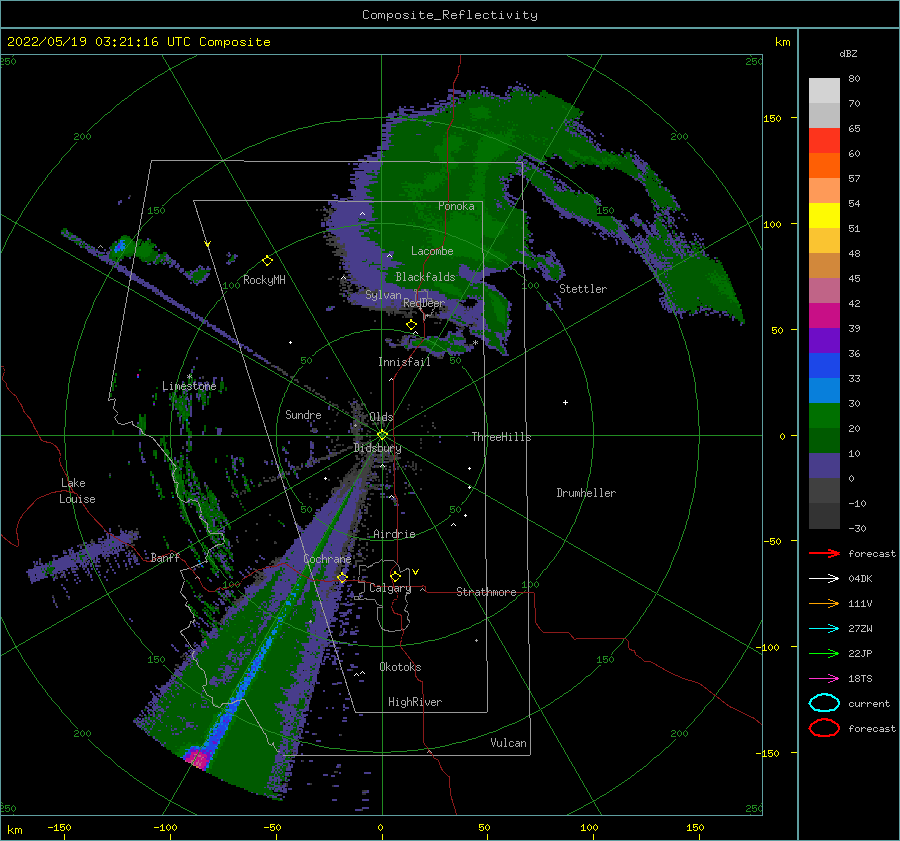Image resolution: width=900 pixels, height=841 pixels.
Task: Click the orange 111V arrow symbol
Action: pos(824,603)
